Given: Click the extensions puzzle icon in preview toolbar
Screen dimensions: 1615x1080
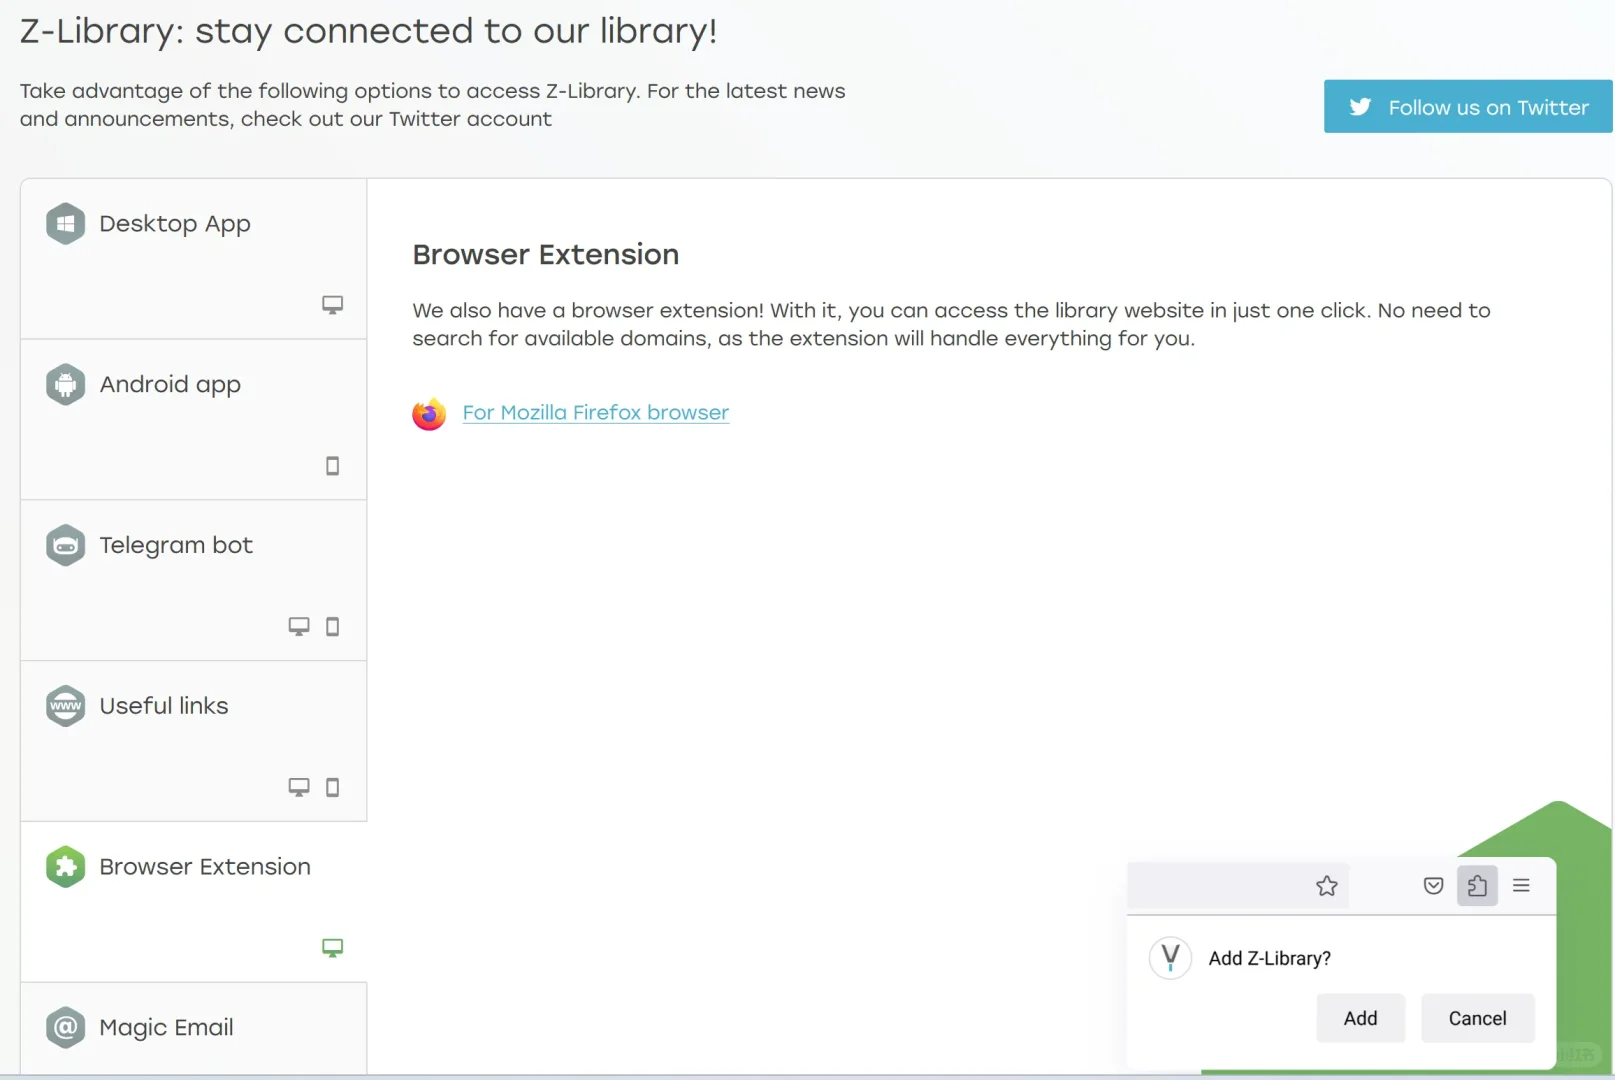Looking at the screenshot, I should point(1477,886).
